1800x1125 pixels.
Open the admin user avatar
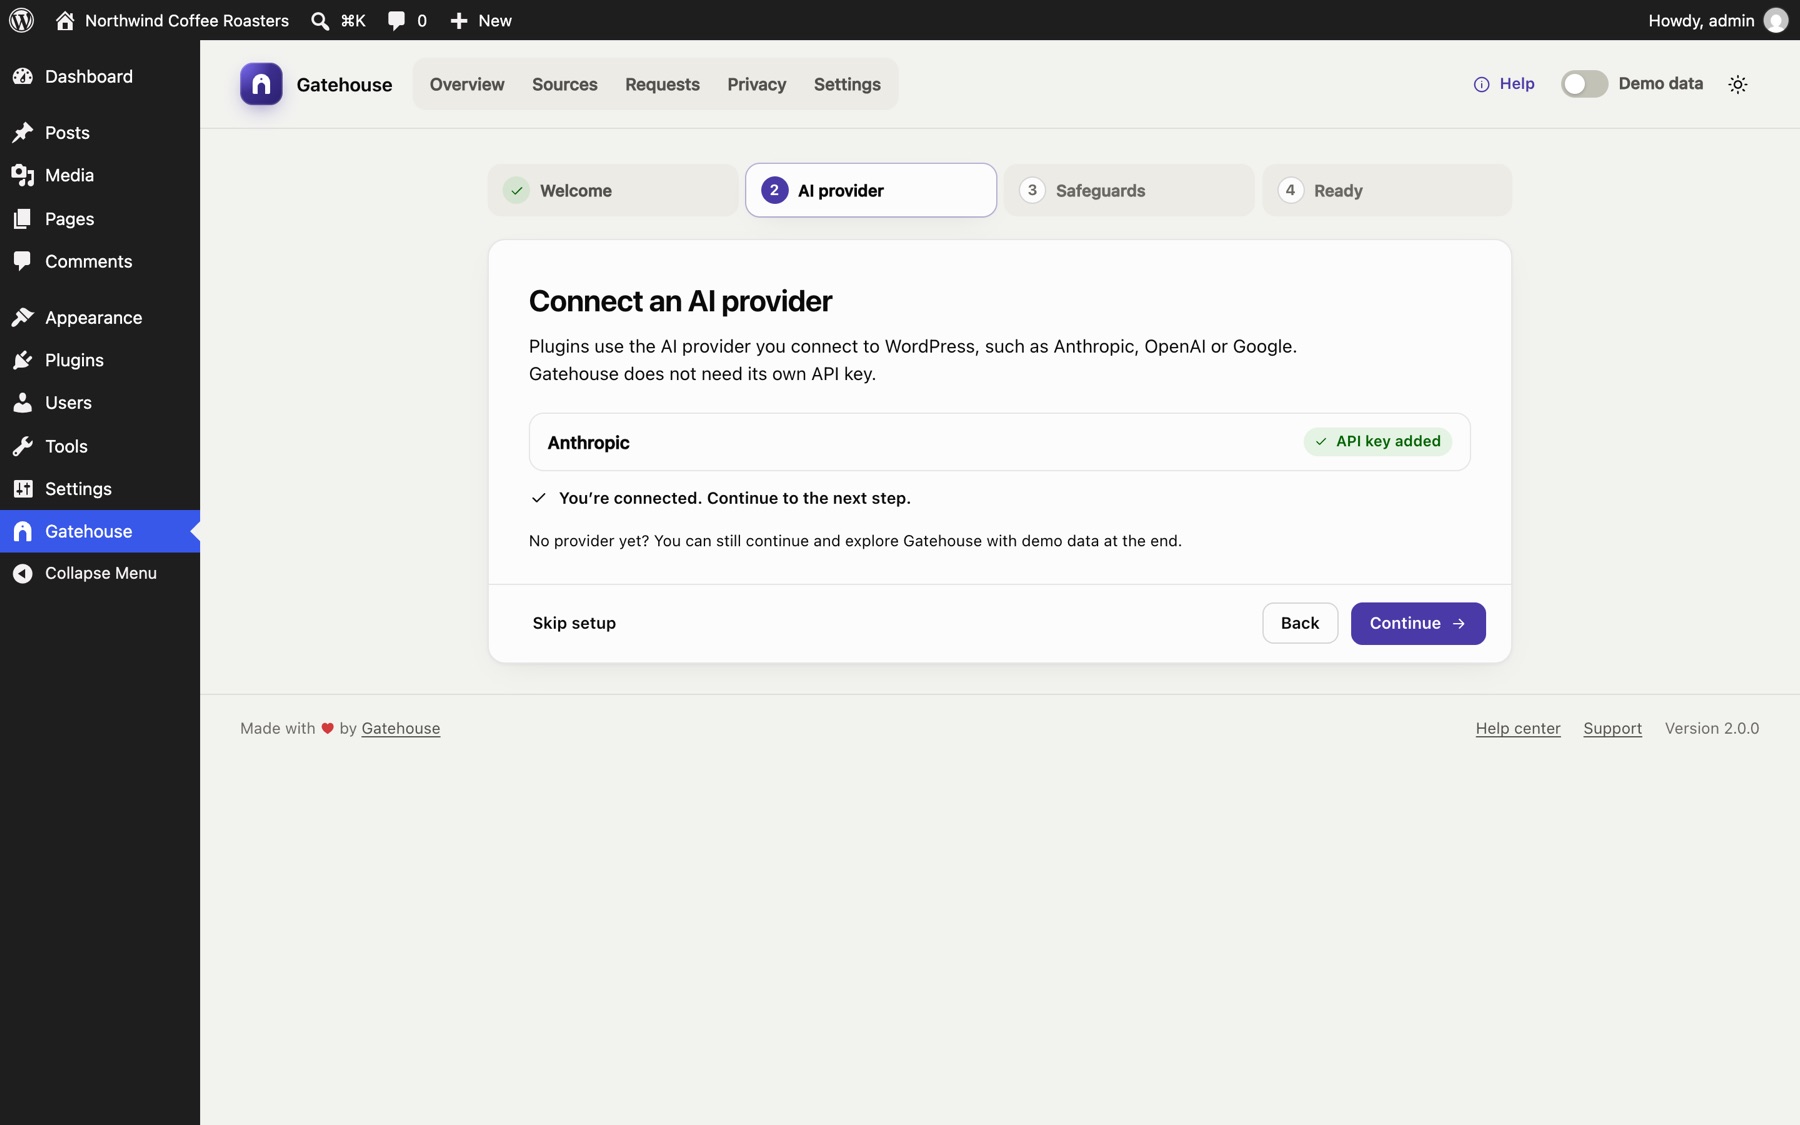1776,20
